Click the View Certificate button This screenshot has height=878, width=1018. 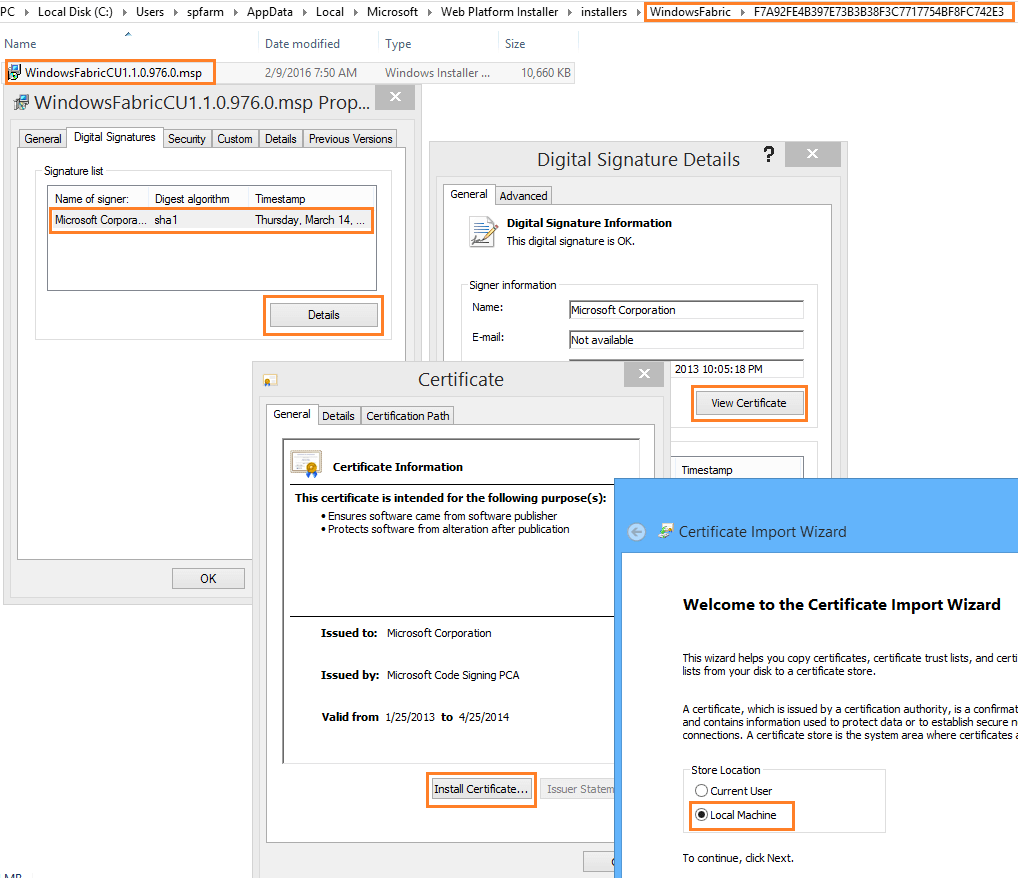[749, 403]
